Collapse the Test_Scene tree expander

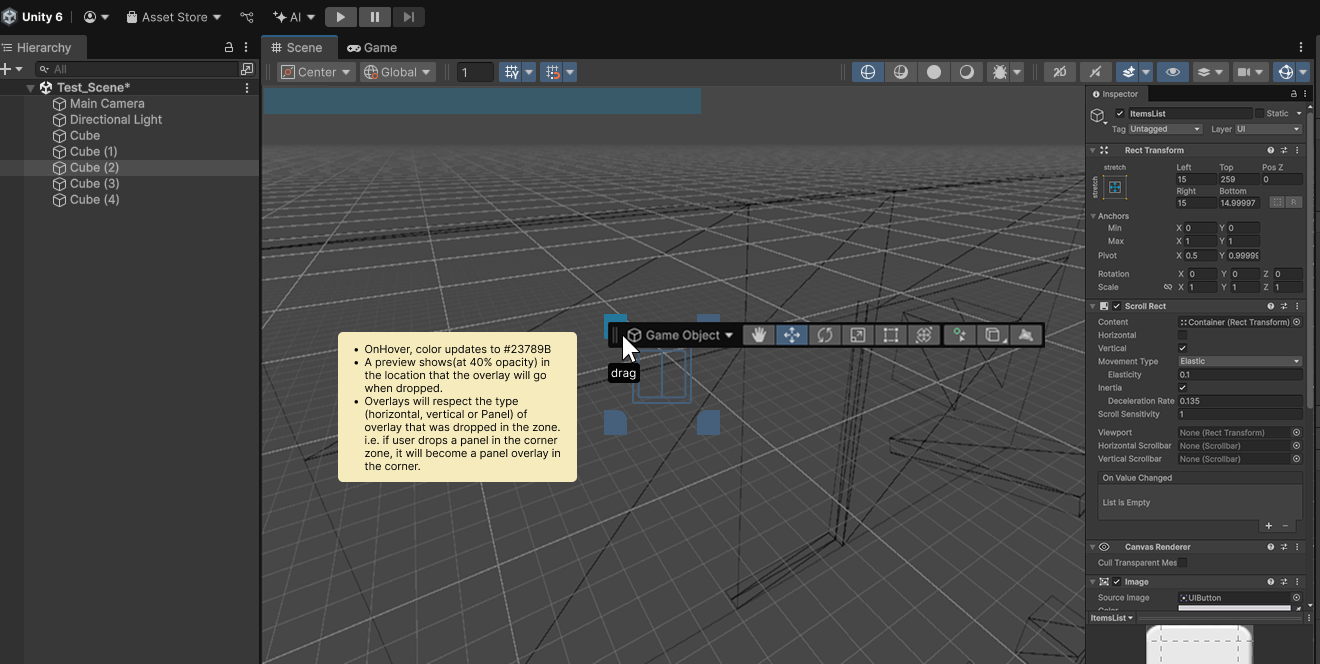(31, 88)
